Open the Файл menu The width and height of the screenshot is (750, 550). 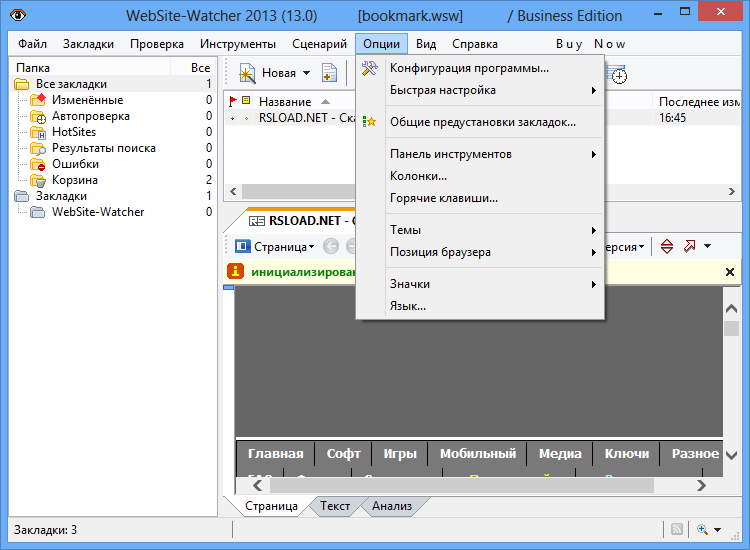click(x=32, y=44)
